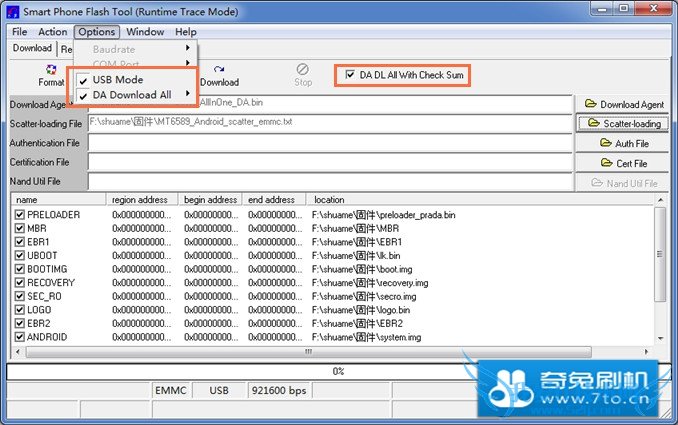The image size is (678, 425).
Task: Click the Cert File button
Action: point(622,163)
